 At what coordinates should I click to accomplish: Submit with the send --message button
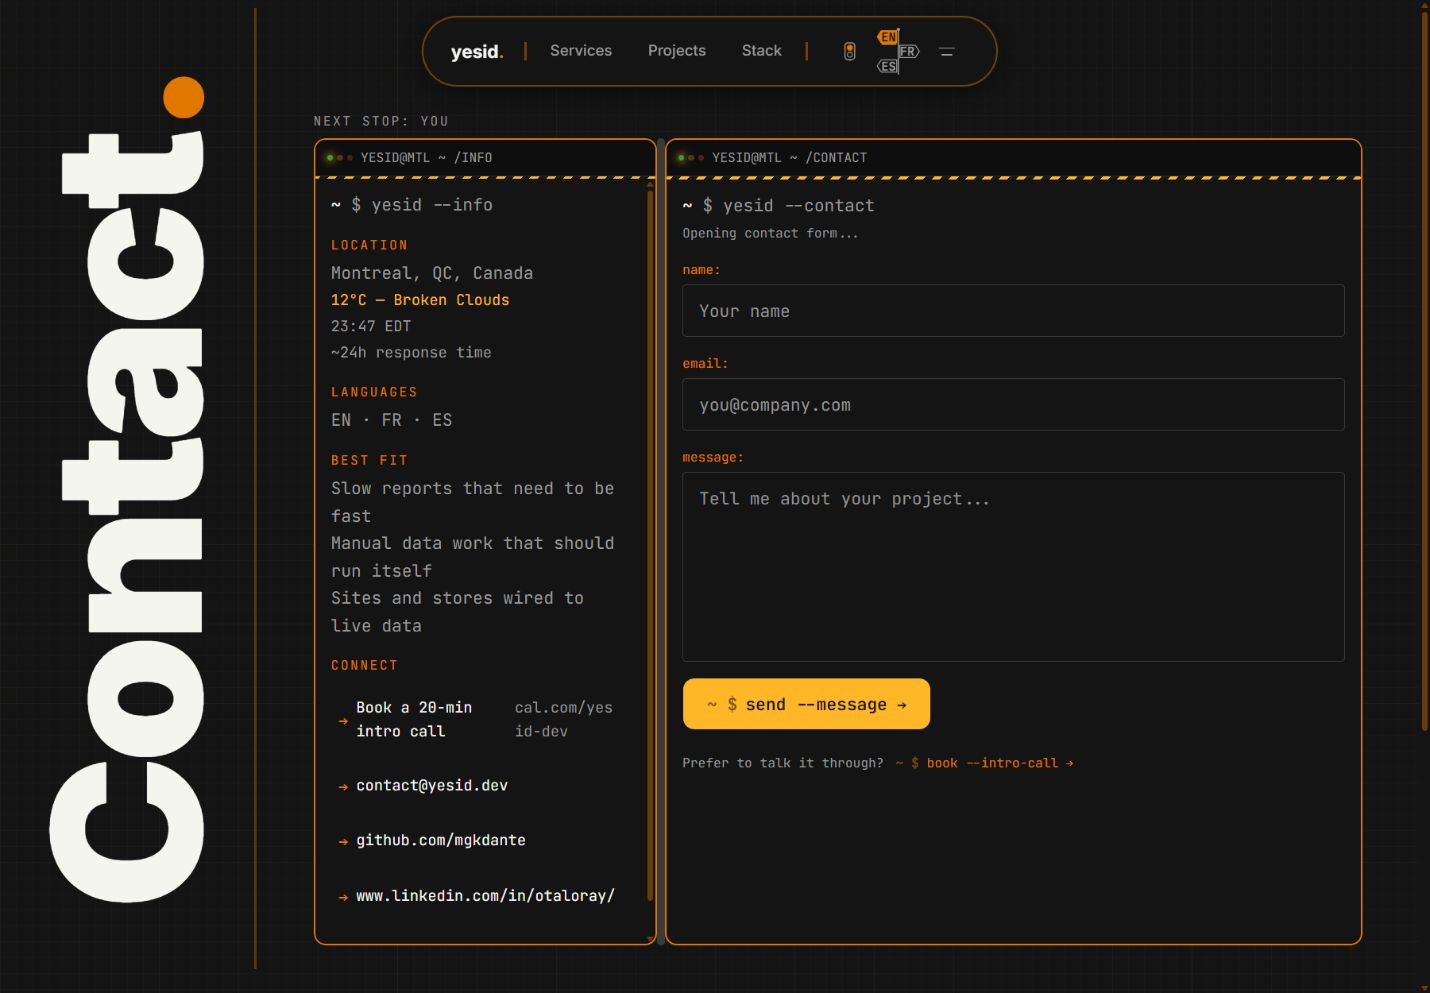[x=806, y=704]
